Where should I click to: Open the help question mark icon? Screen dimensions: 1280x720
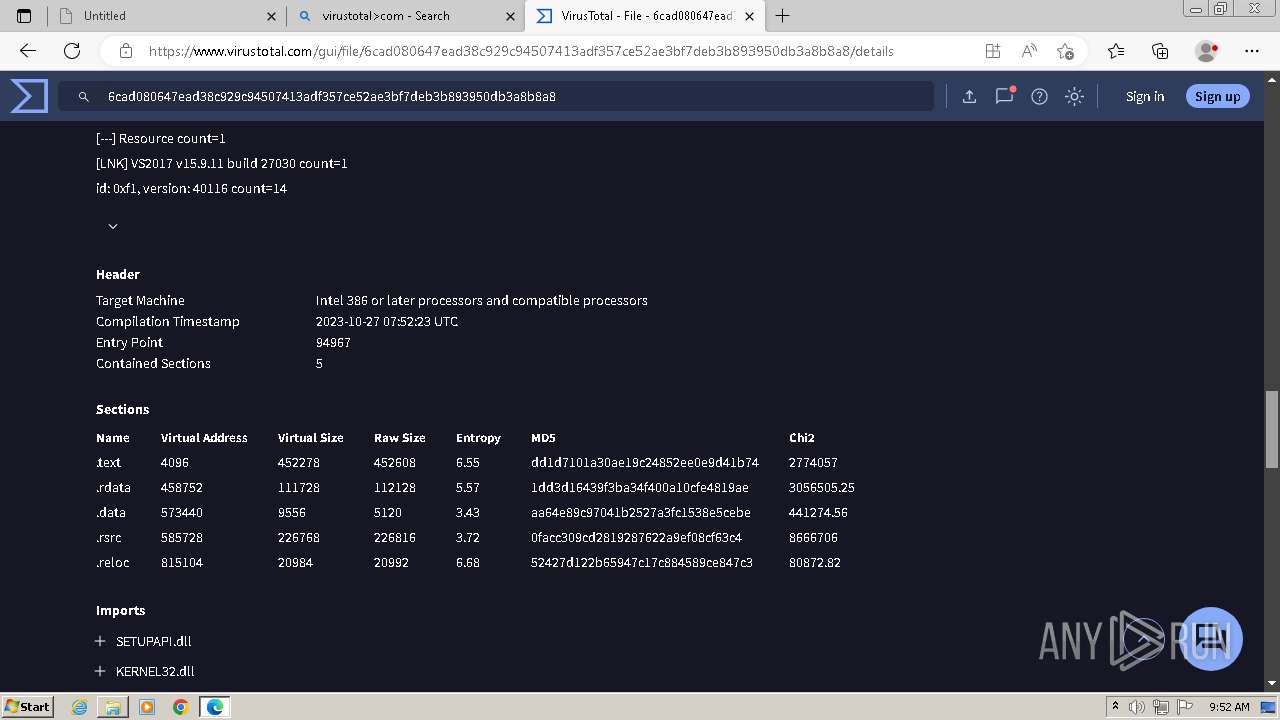[1040, 97]
